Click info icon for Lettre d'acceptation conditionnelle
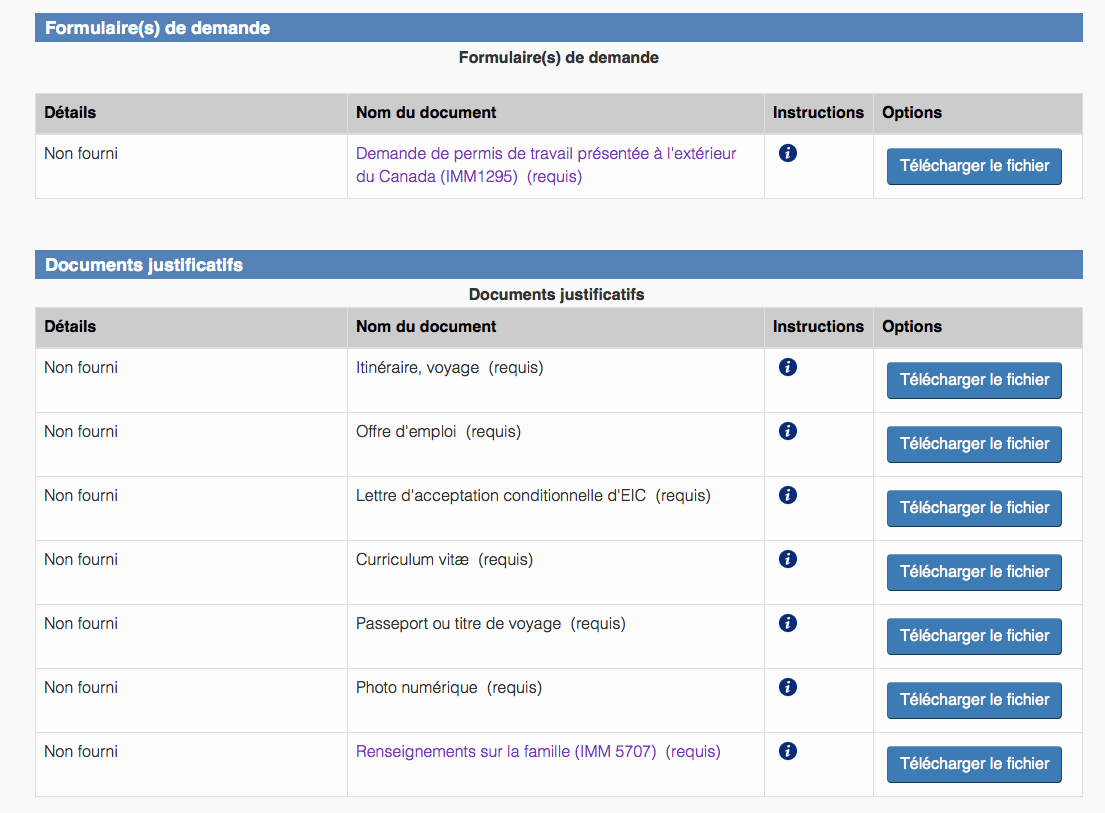This screenshot has height=813, width=1105. [x=787, y=495]
